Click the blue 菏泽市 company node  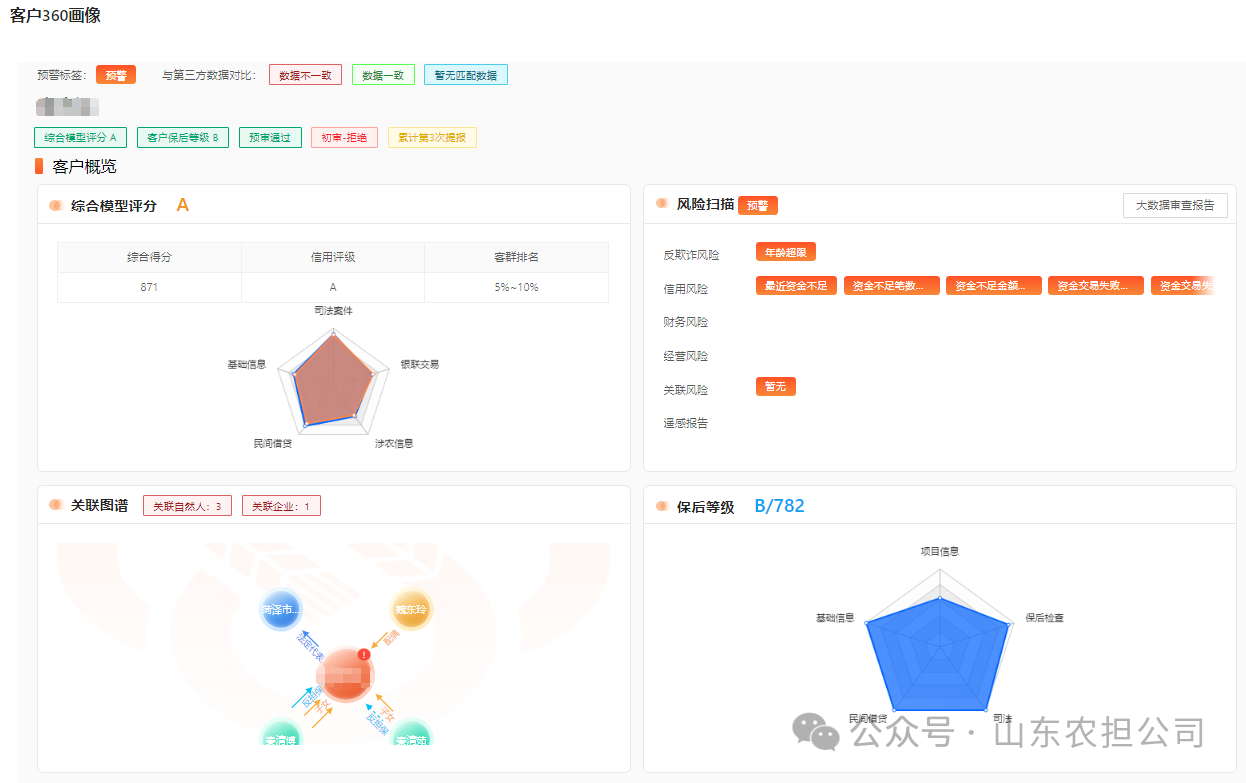280,609
